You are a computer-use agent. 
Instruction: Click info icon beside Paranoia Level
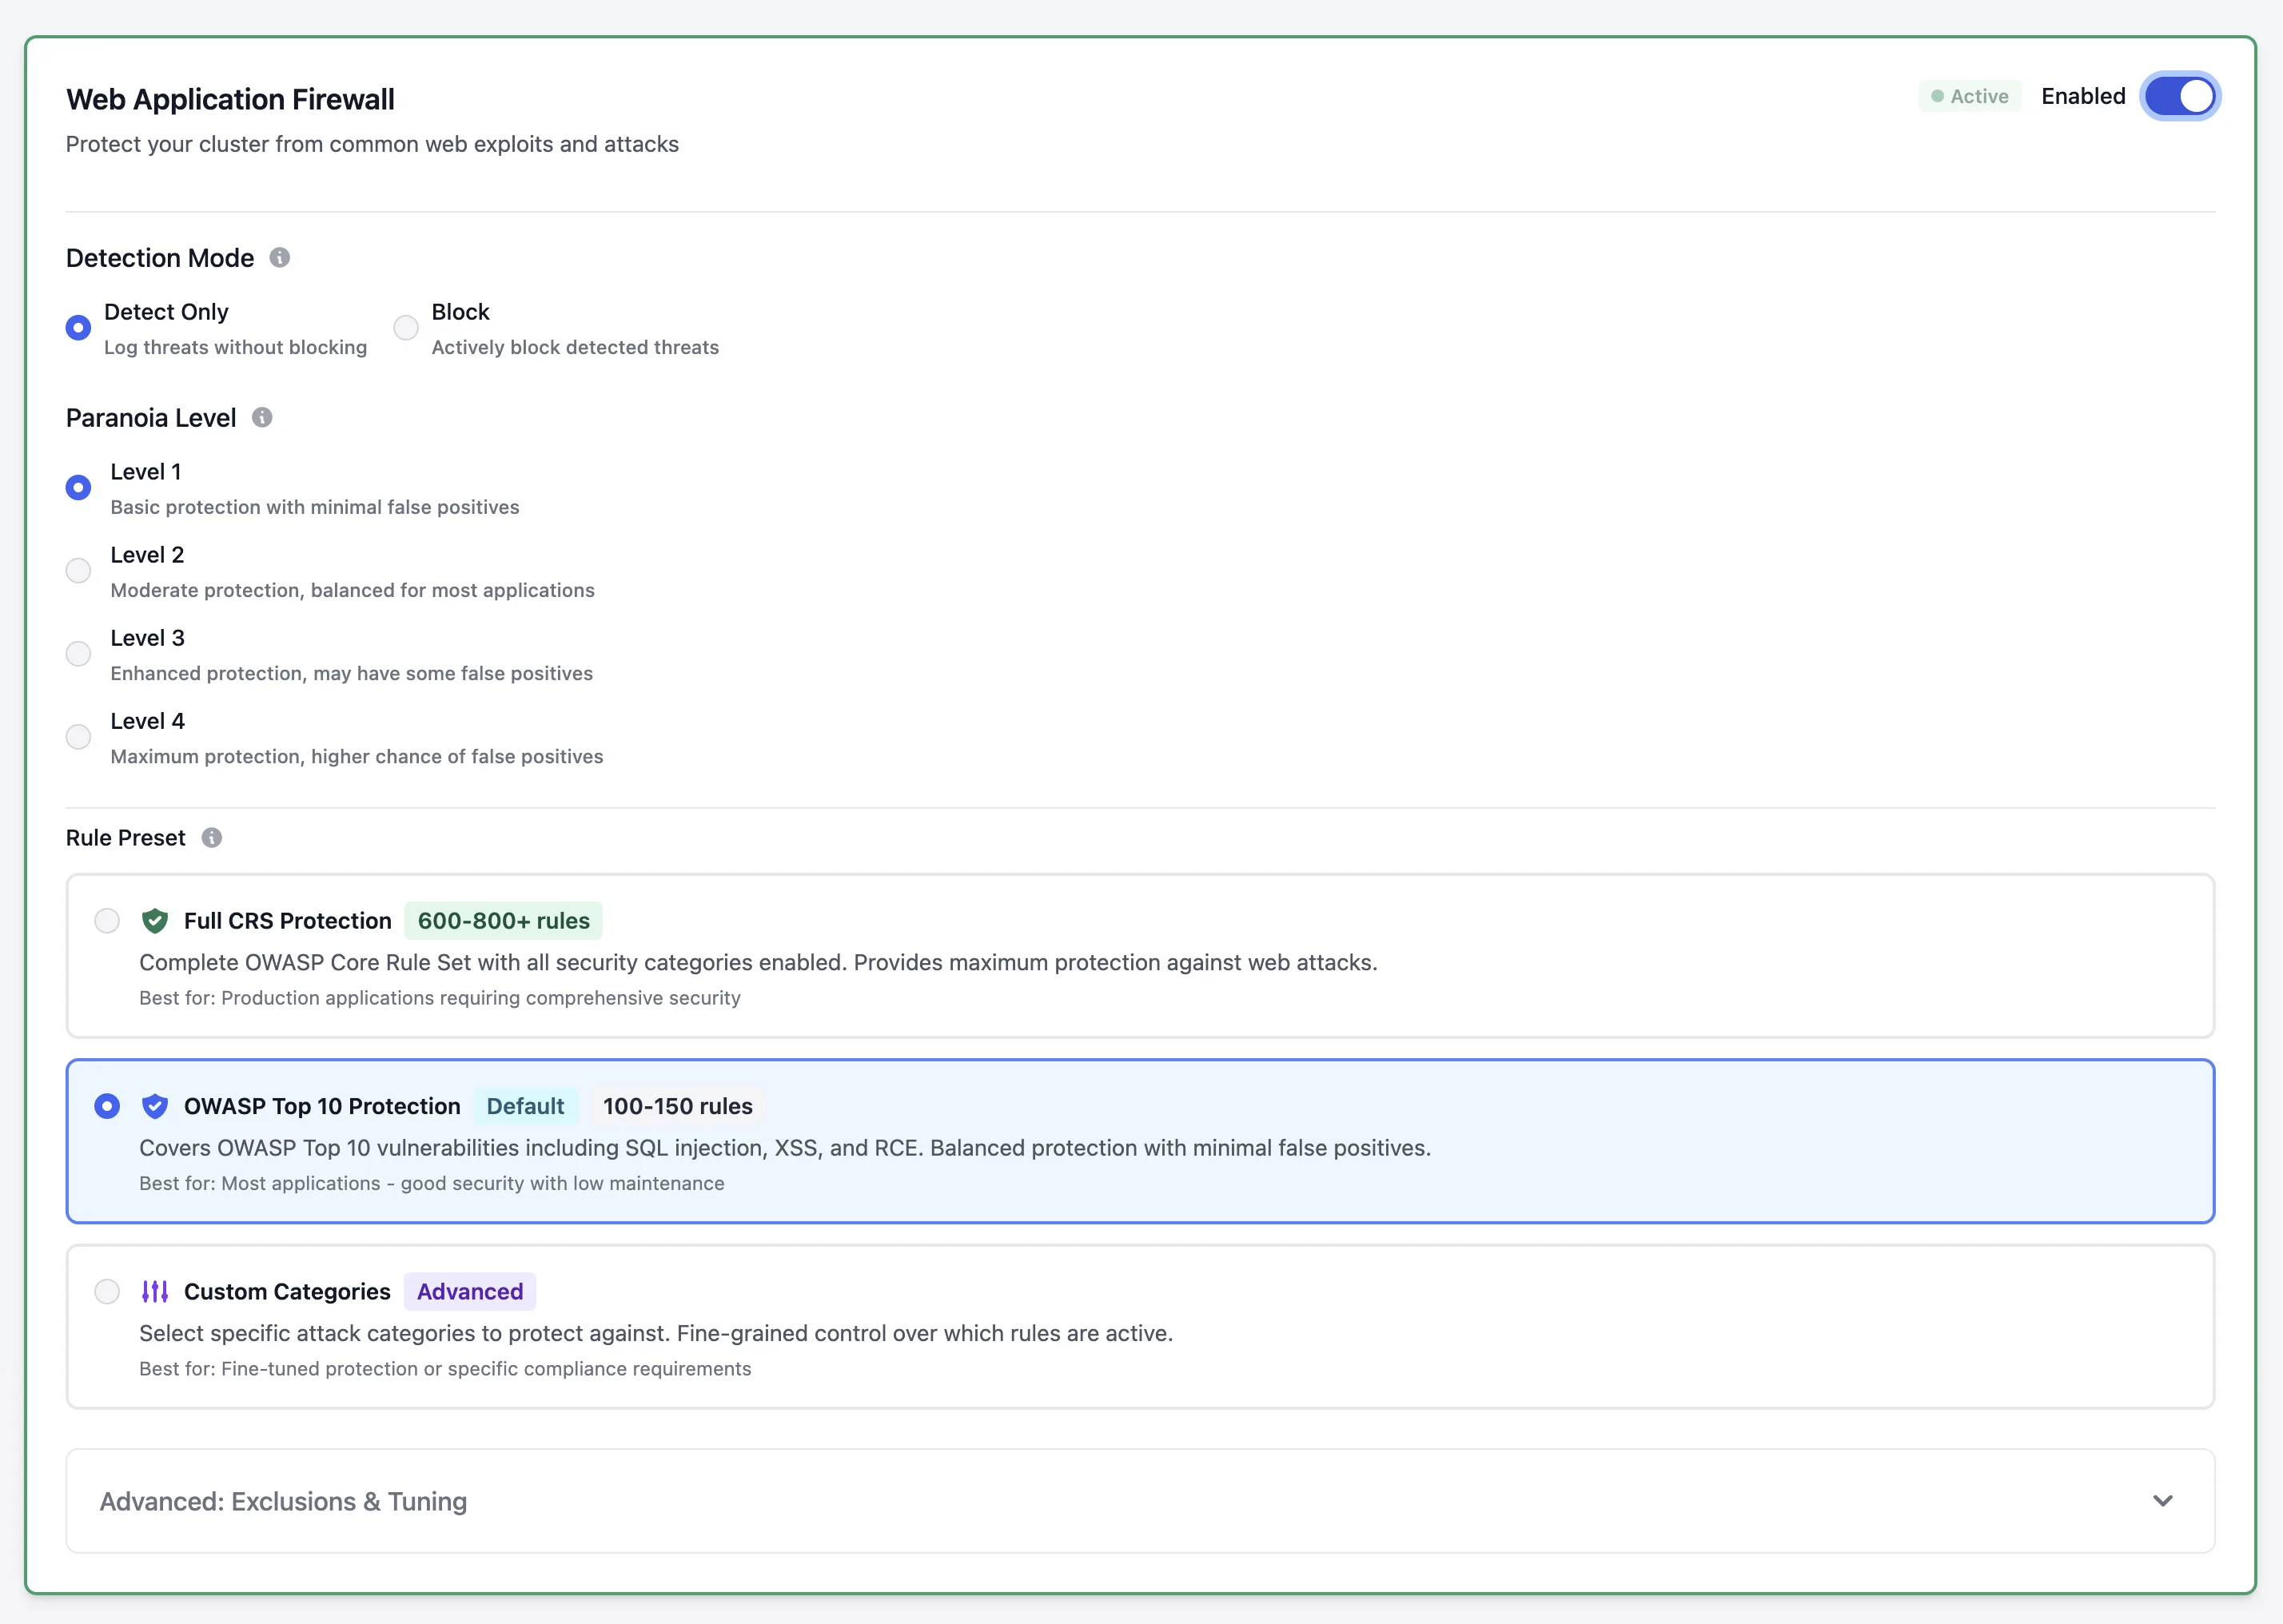pos(262,418)
